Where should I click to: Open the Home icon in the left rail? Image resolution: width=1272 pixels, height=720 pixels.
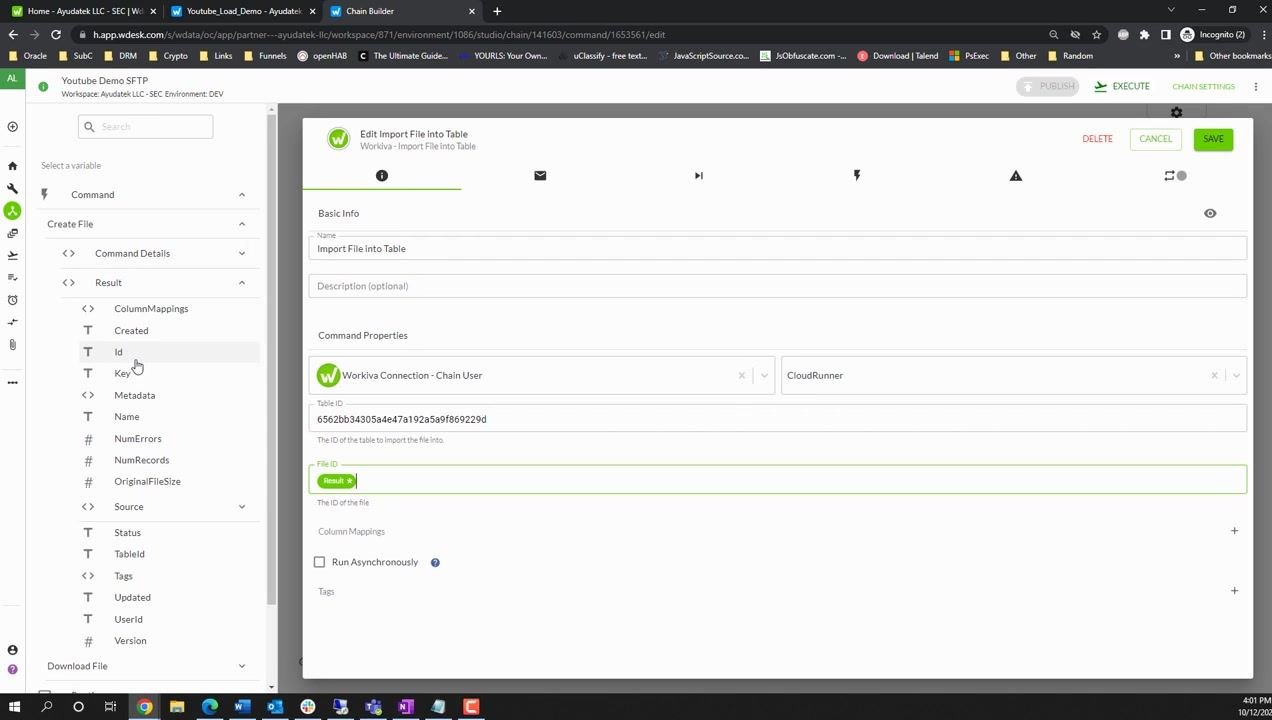click(12, 166)
